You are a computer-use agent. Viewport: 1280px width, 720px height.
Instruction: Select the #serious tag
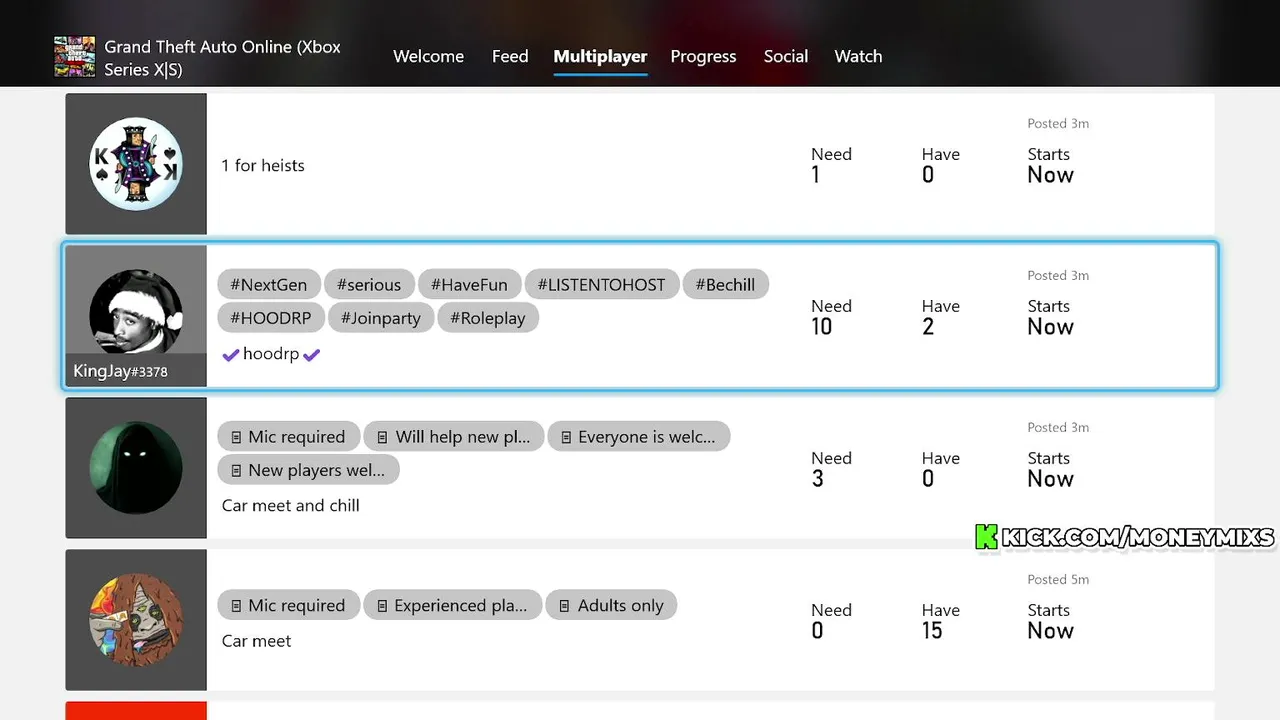pyautogui.click(x=369, y=284)
